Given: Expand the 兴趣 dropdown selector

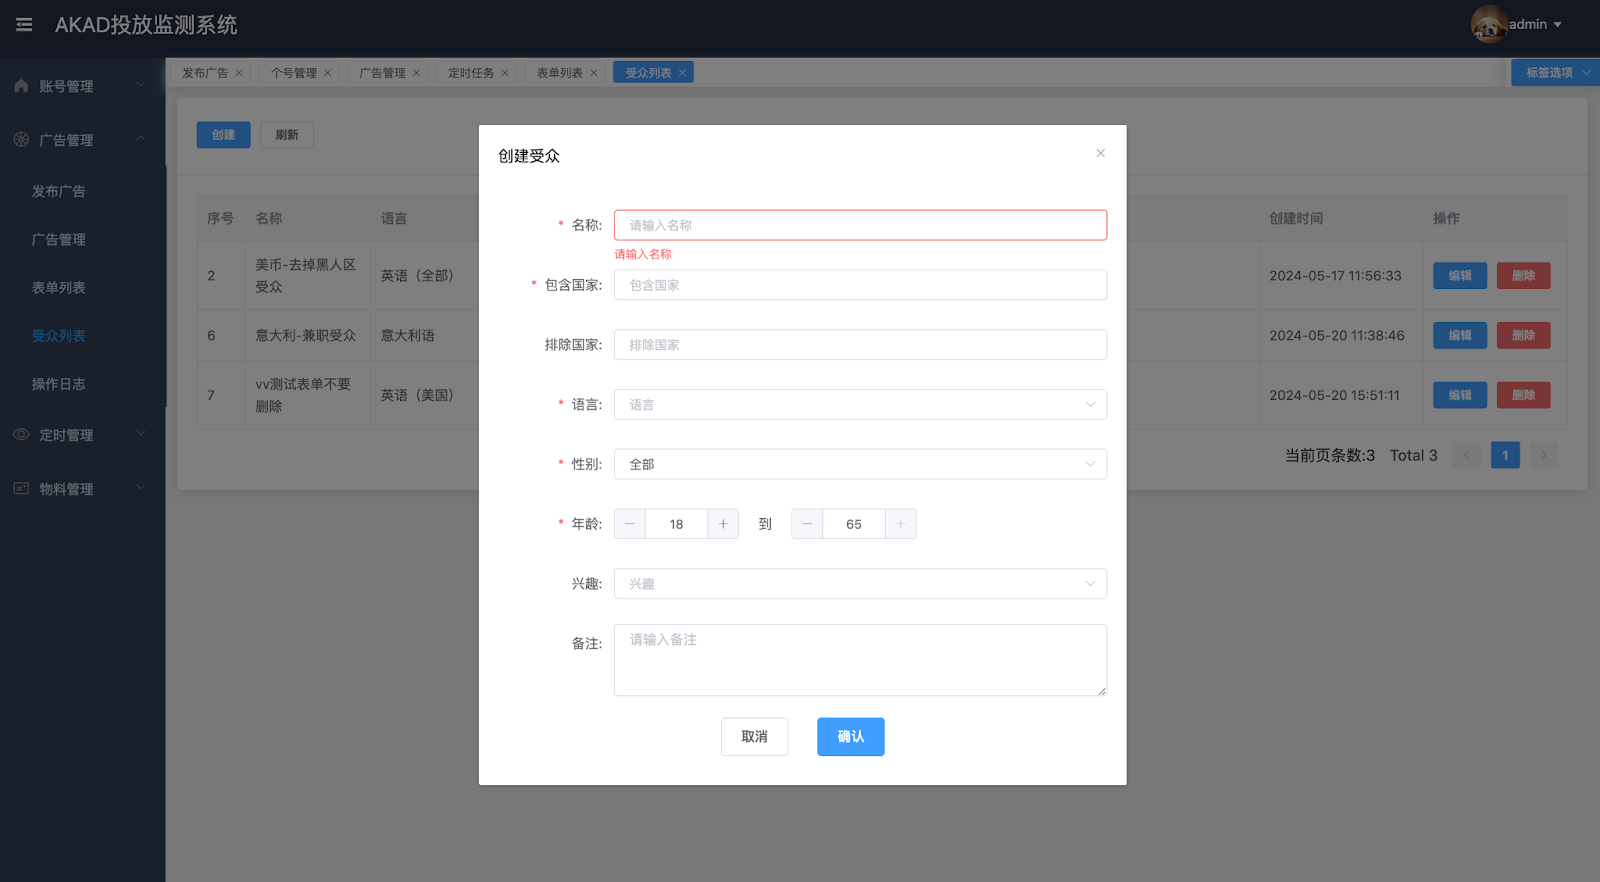Looking at the screenshot, I should click(x=860, y=584).
